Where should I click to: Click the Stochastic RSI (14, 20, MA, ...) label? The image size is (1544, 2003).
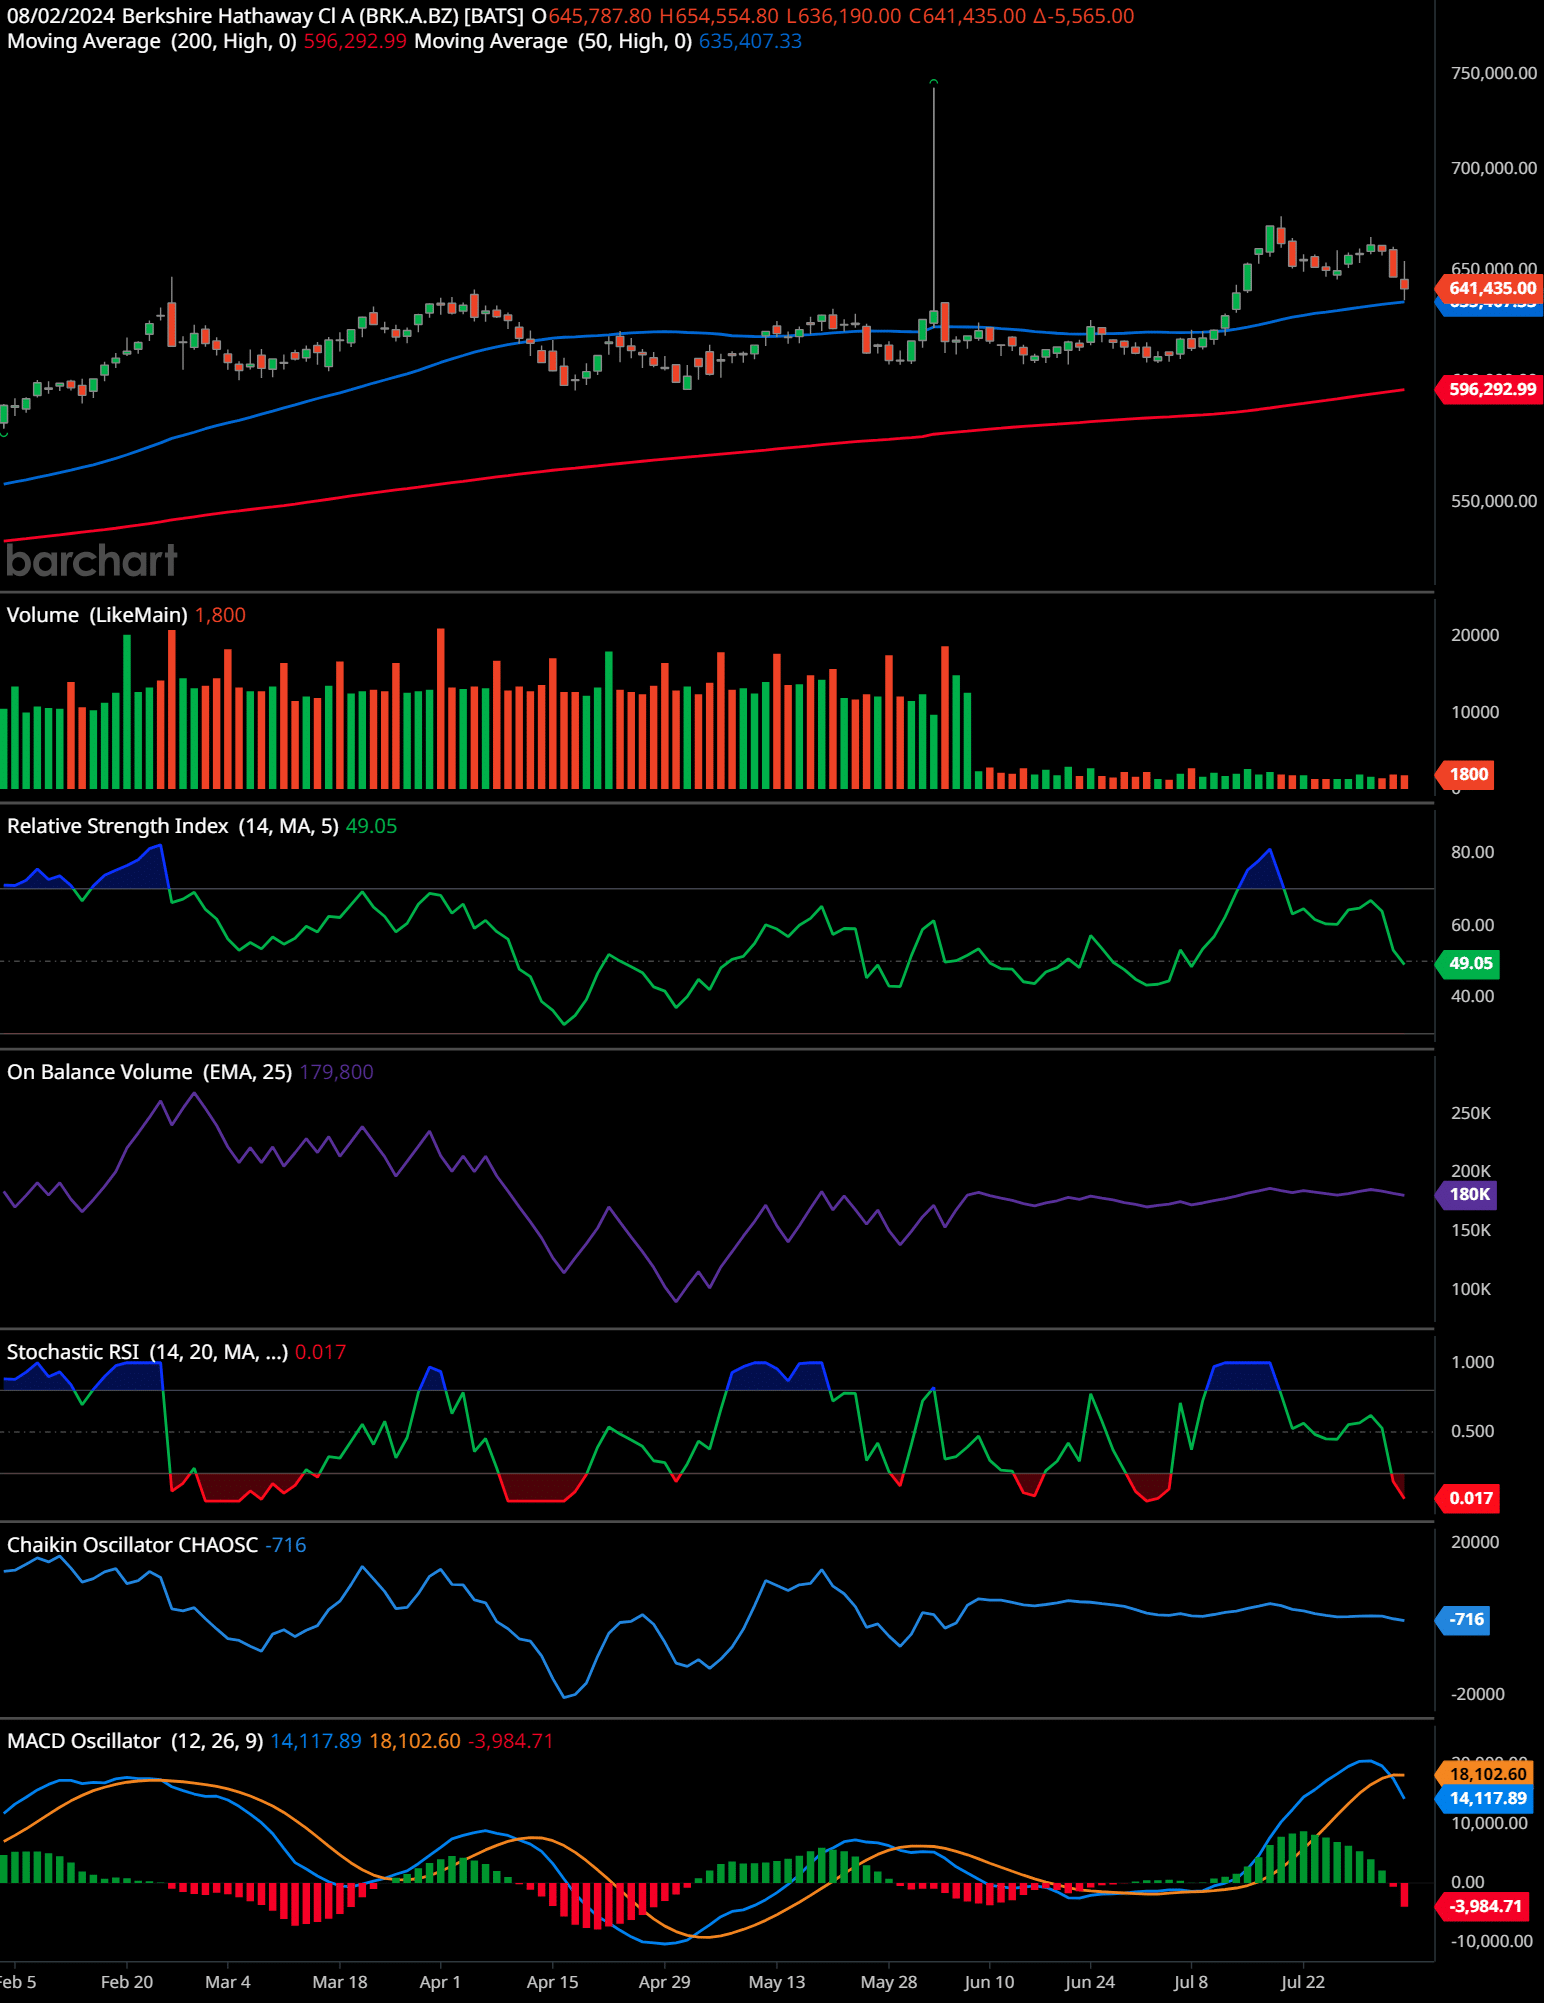coord(148,1352)
